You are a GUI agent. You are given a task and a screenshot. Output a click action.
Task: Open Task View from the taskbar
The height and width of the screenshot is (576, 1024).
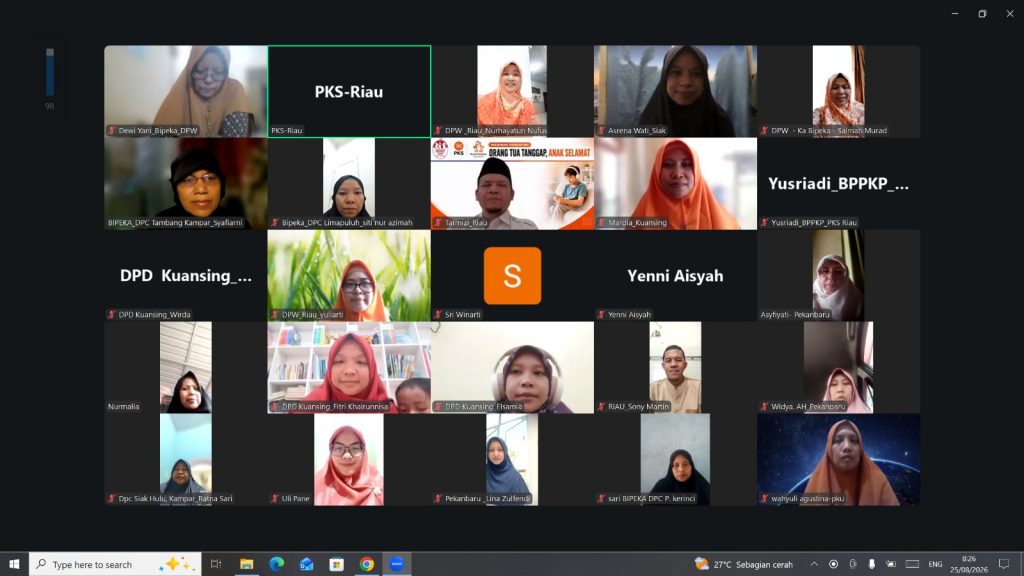coord(216,564)
